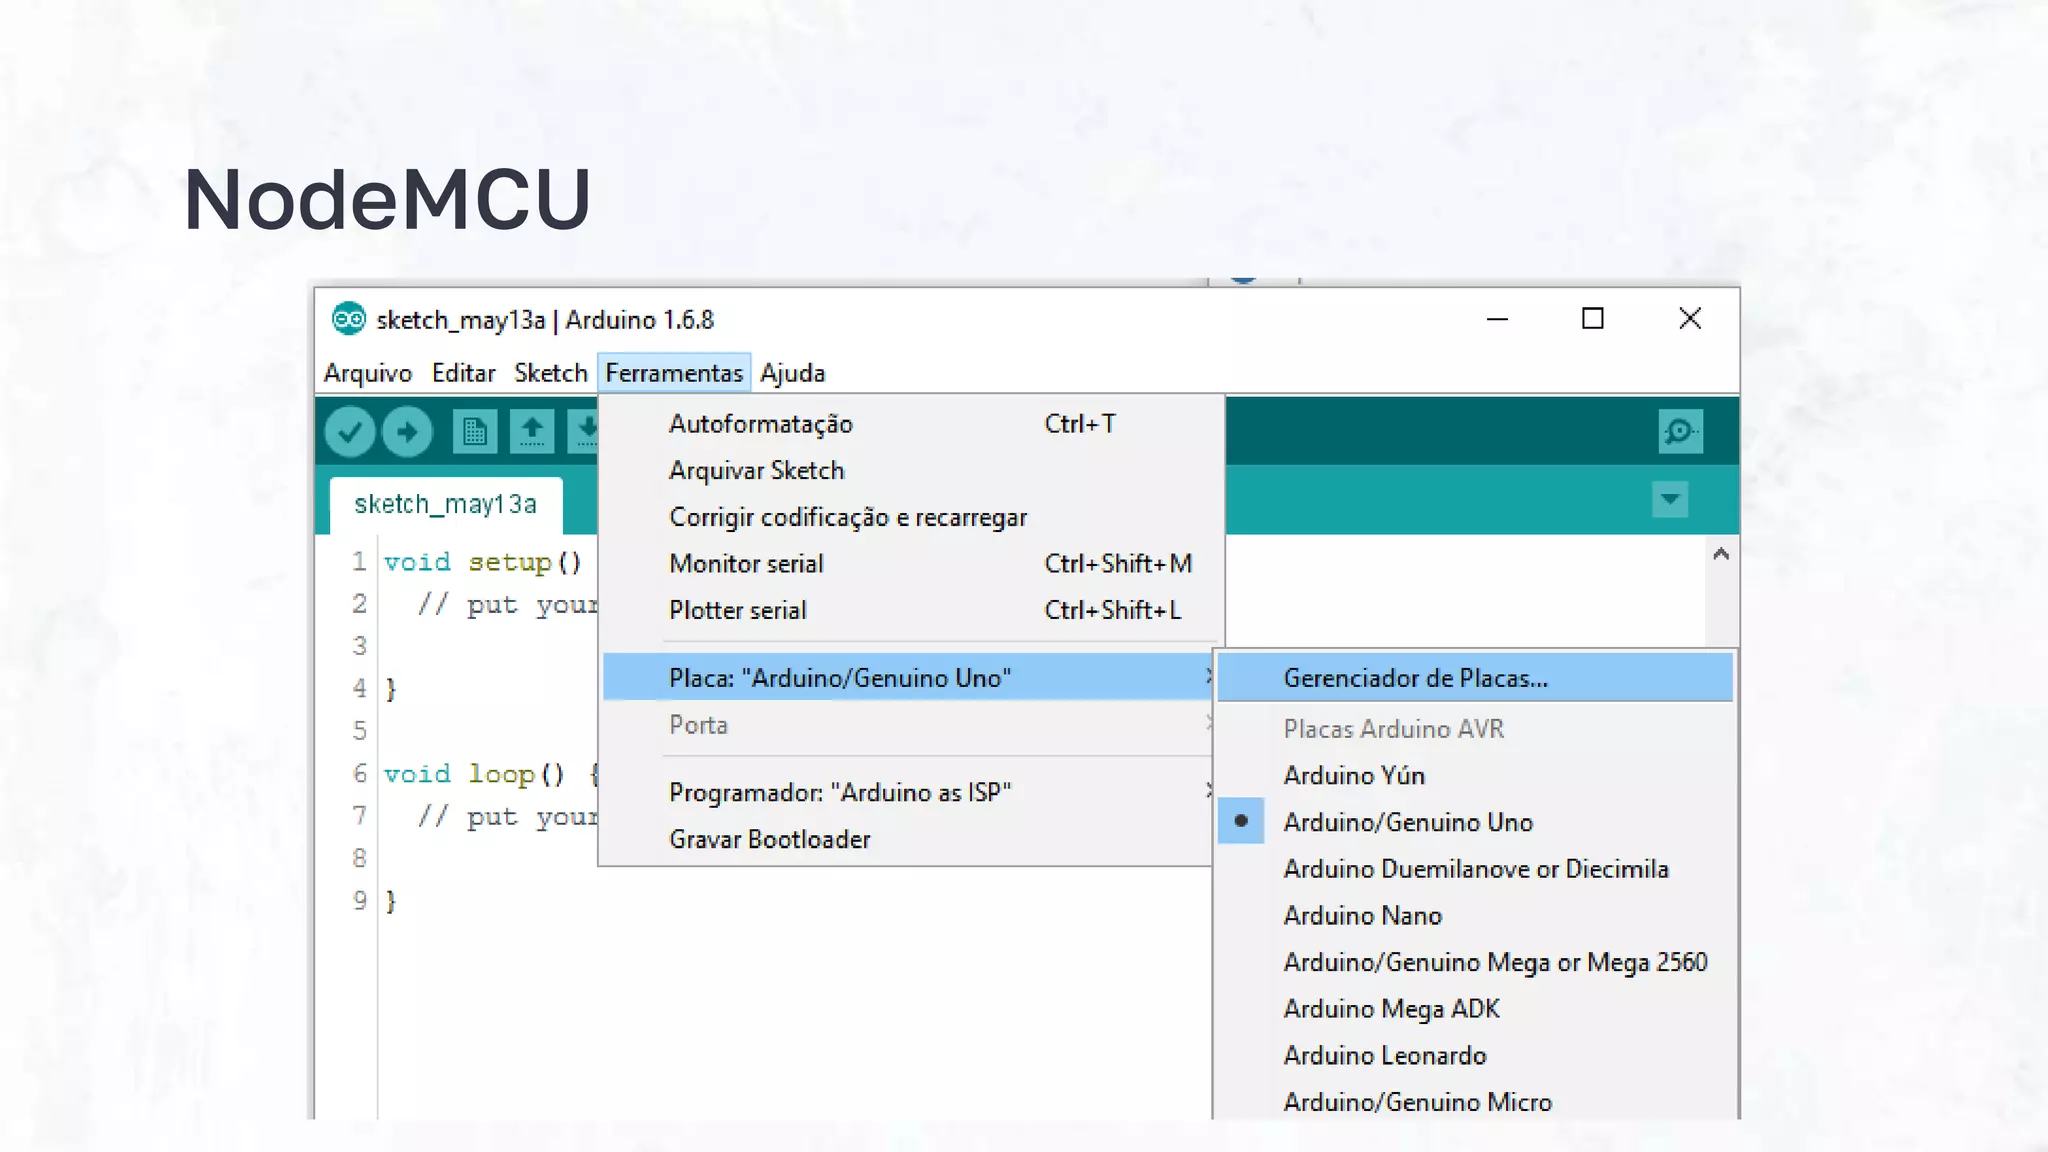2048x1152 pixels.
Task: Open Gerenciador de Placas
Action: click(1475, 678)
